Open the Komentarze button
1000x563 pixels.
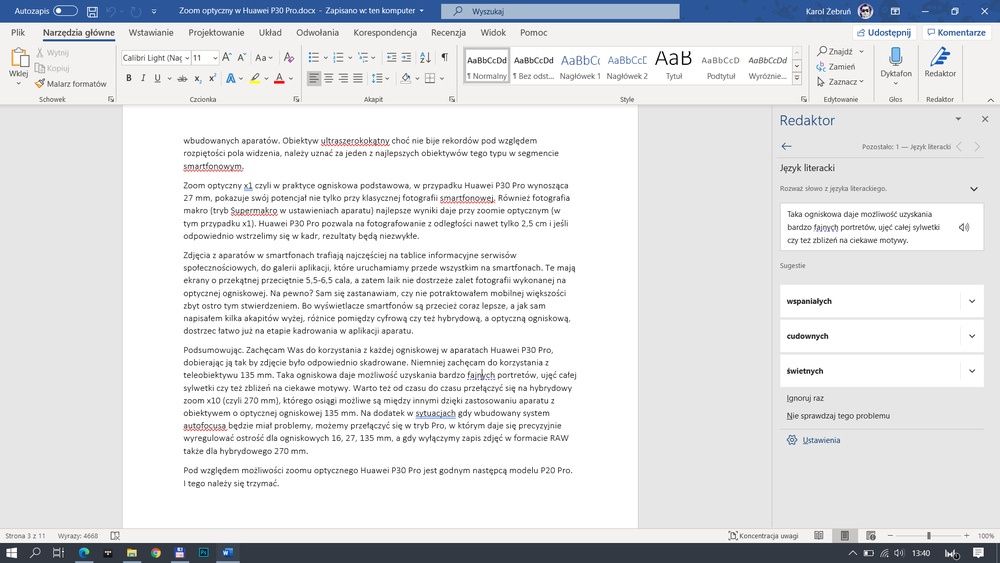pyautogui.click(x=956, y=33)
